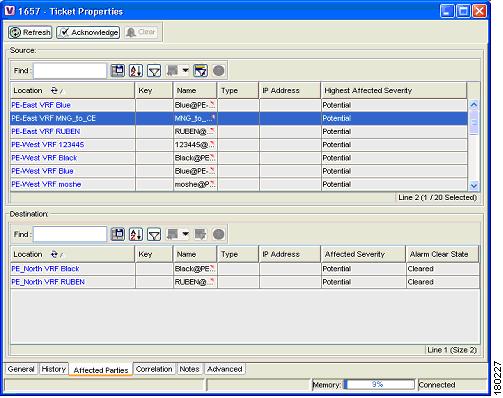503x398 pixels.
Task: Click greyed Clear Filter icon in Source toolbar
Action: pyautogui.click(x=172, y=71)
